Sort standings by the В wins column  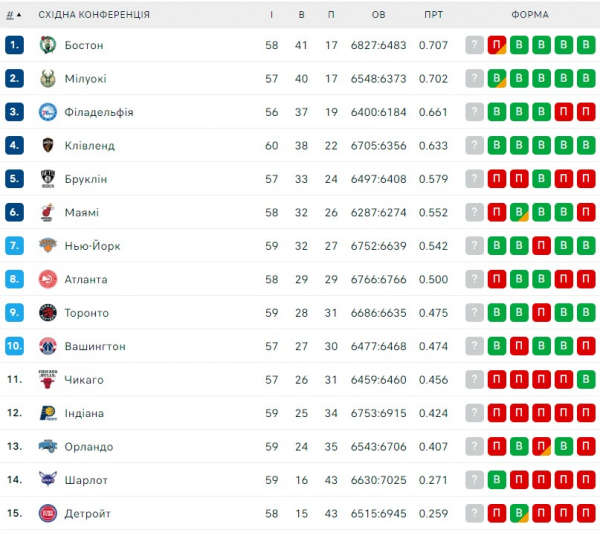[302, 15]
